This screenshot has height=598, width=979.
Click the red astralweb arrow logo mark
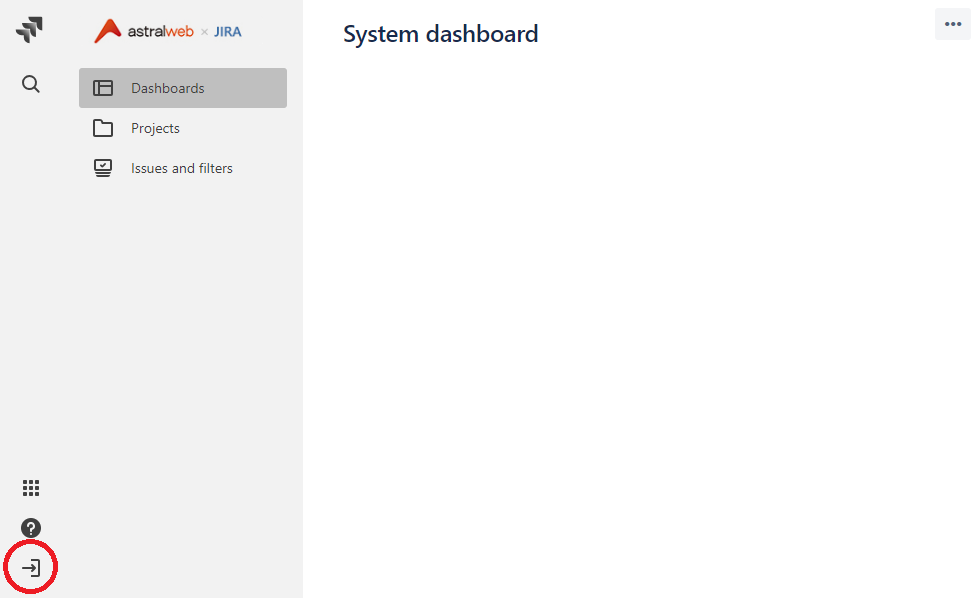(107, 31)
